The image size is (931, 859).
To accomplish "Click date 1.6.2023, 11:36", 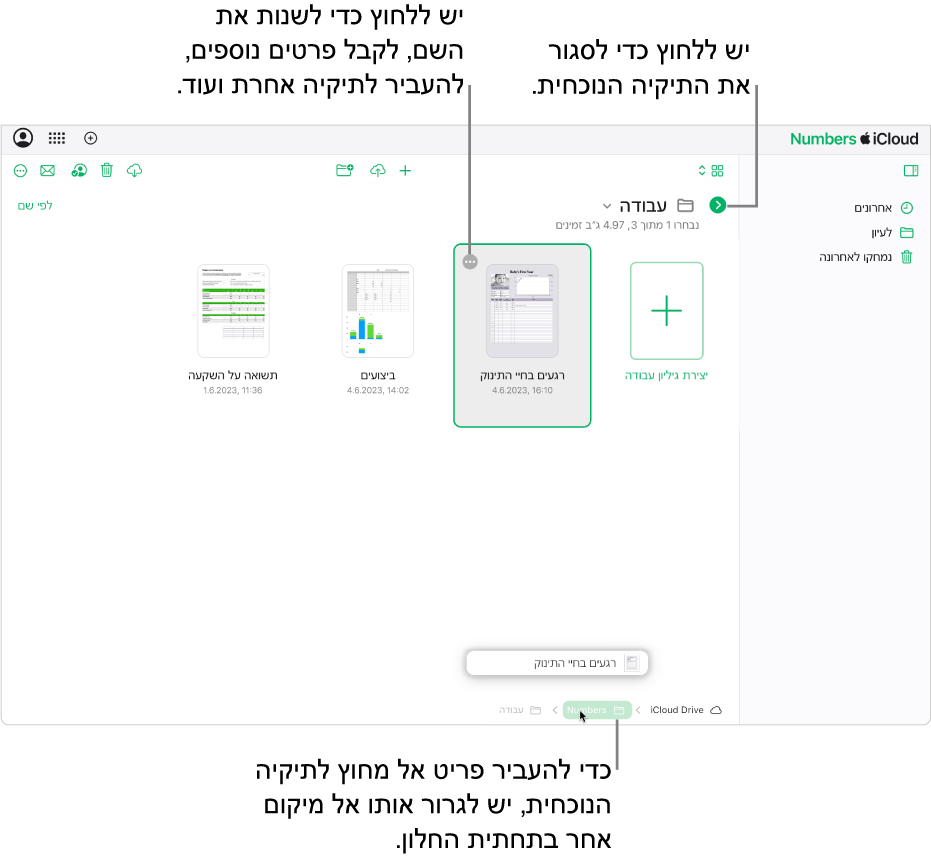I will [x=233, y=391].
